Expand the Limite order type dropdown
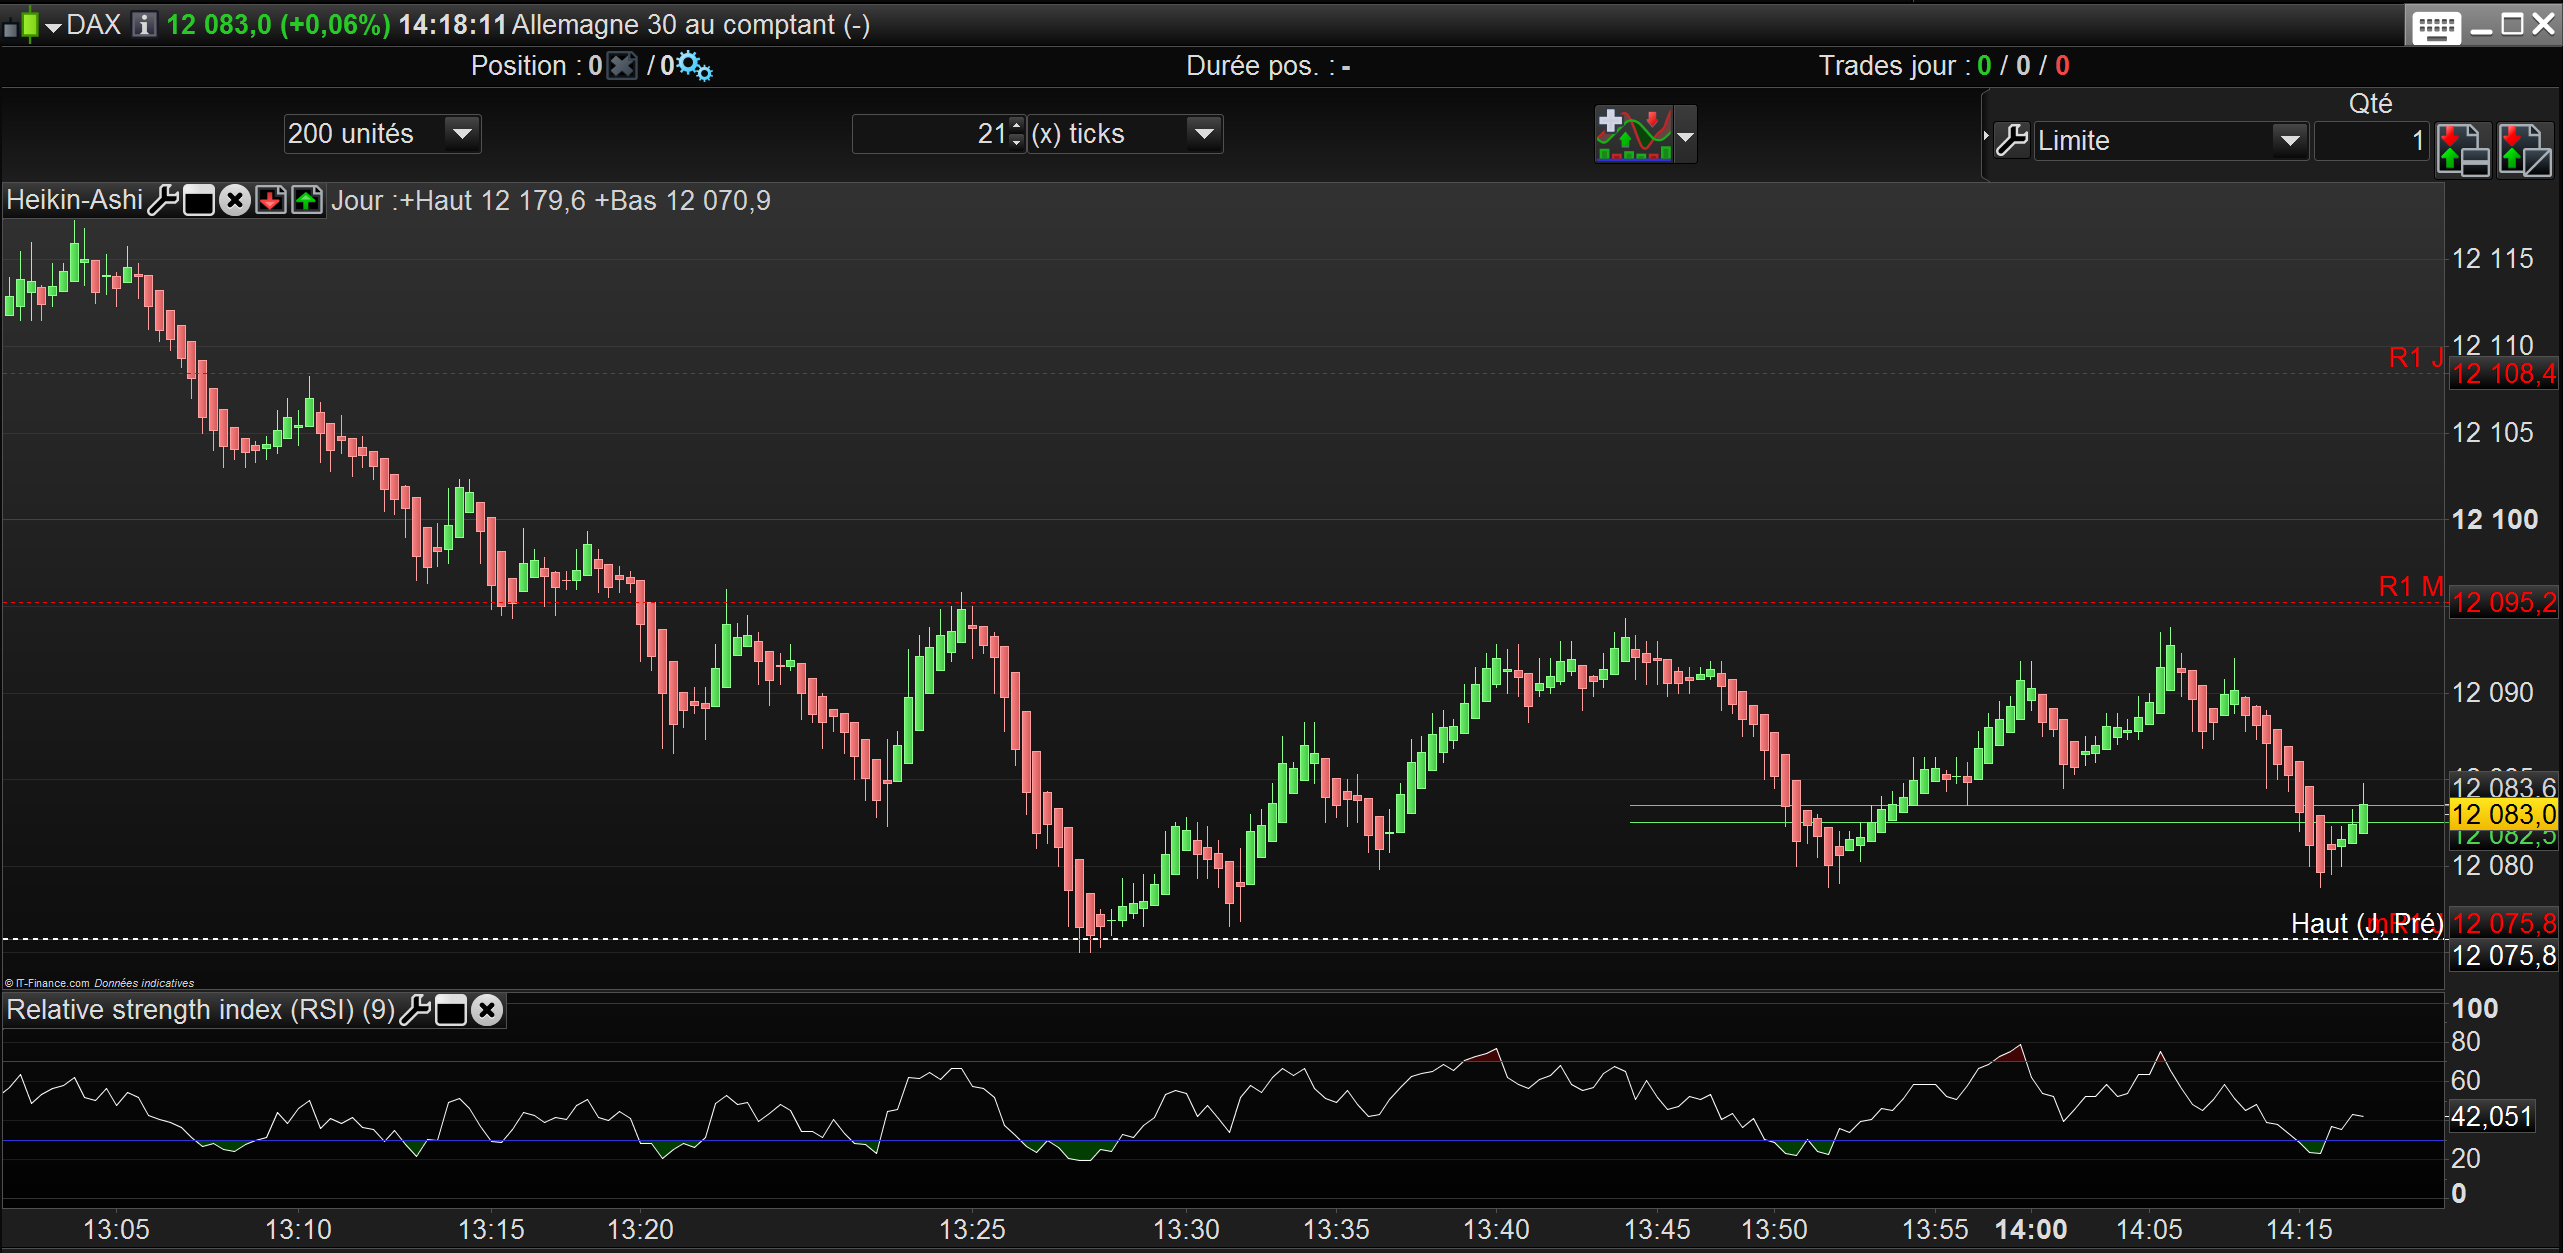 pos(2289,141)
